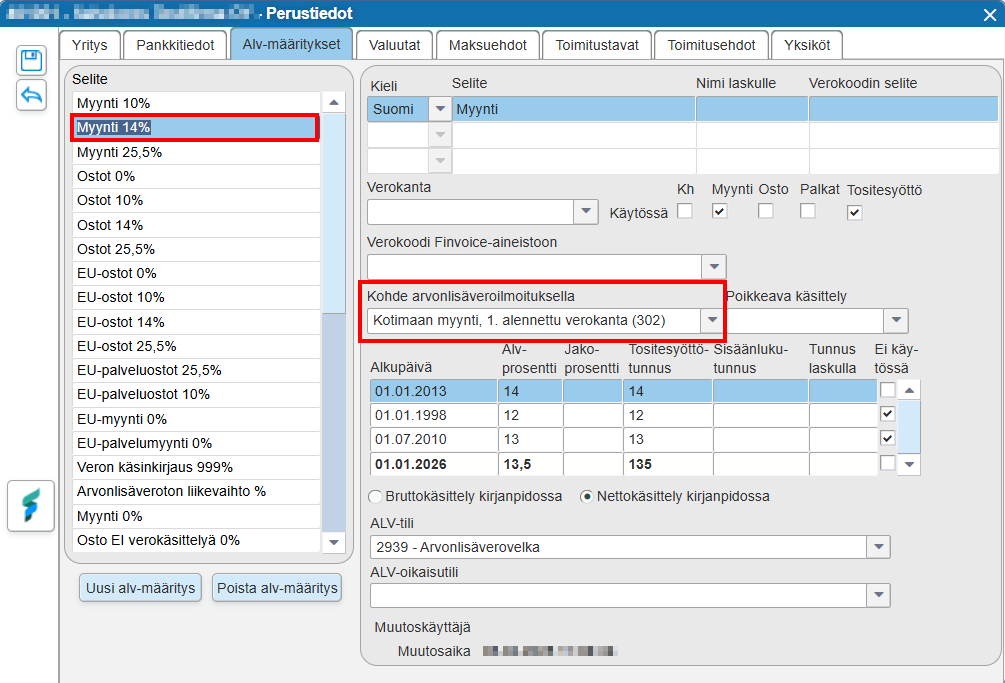Select Myynti 0% list entry
This screenshot has height=683, width=1005.
coord(196,516)
